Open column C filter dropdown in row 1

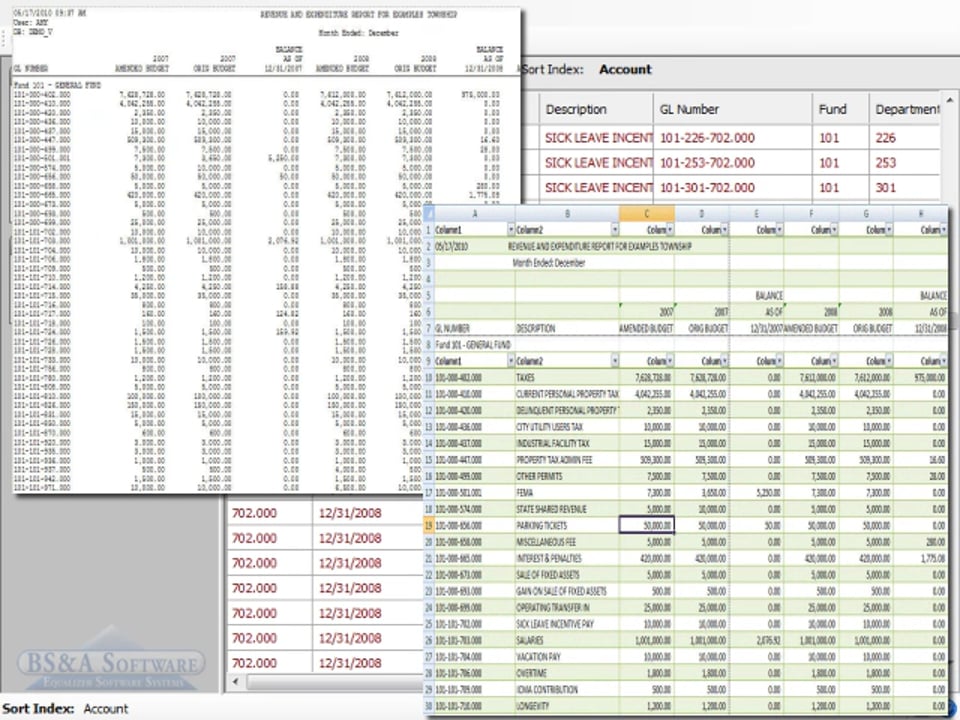coord(670,230)
